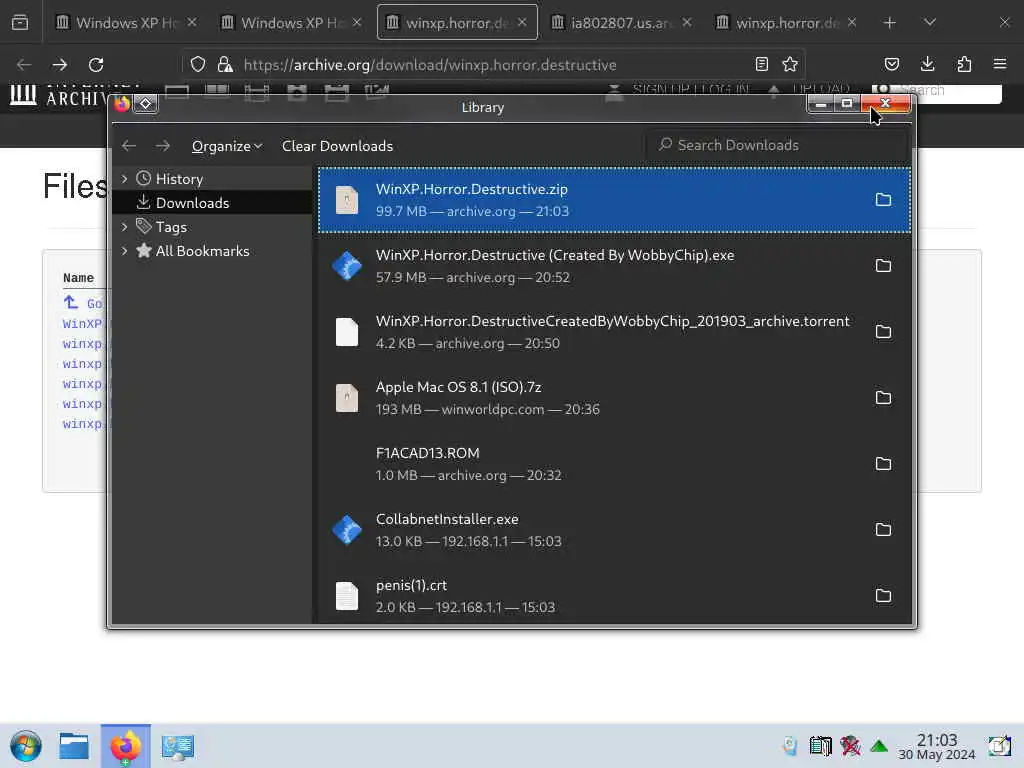Click the Library forward arrow
Image resolution: width=1024 pixels, height=768 pixels.
click(x=163, y=146)
